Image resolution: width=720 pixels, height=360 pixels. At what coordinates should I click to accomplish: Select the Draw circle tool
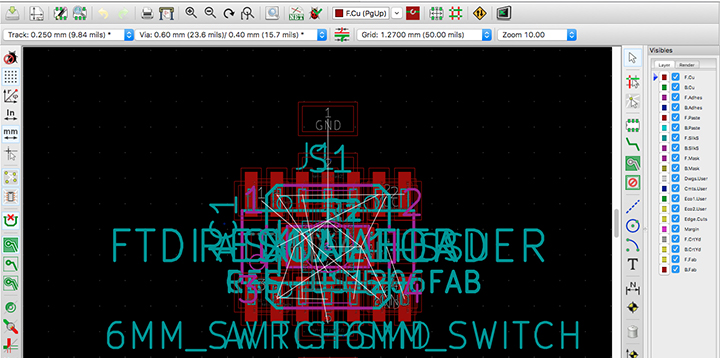(x=633, y=225)
